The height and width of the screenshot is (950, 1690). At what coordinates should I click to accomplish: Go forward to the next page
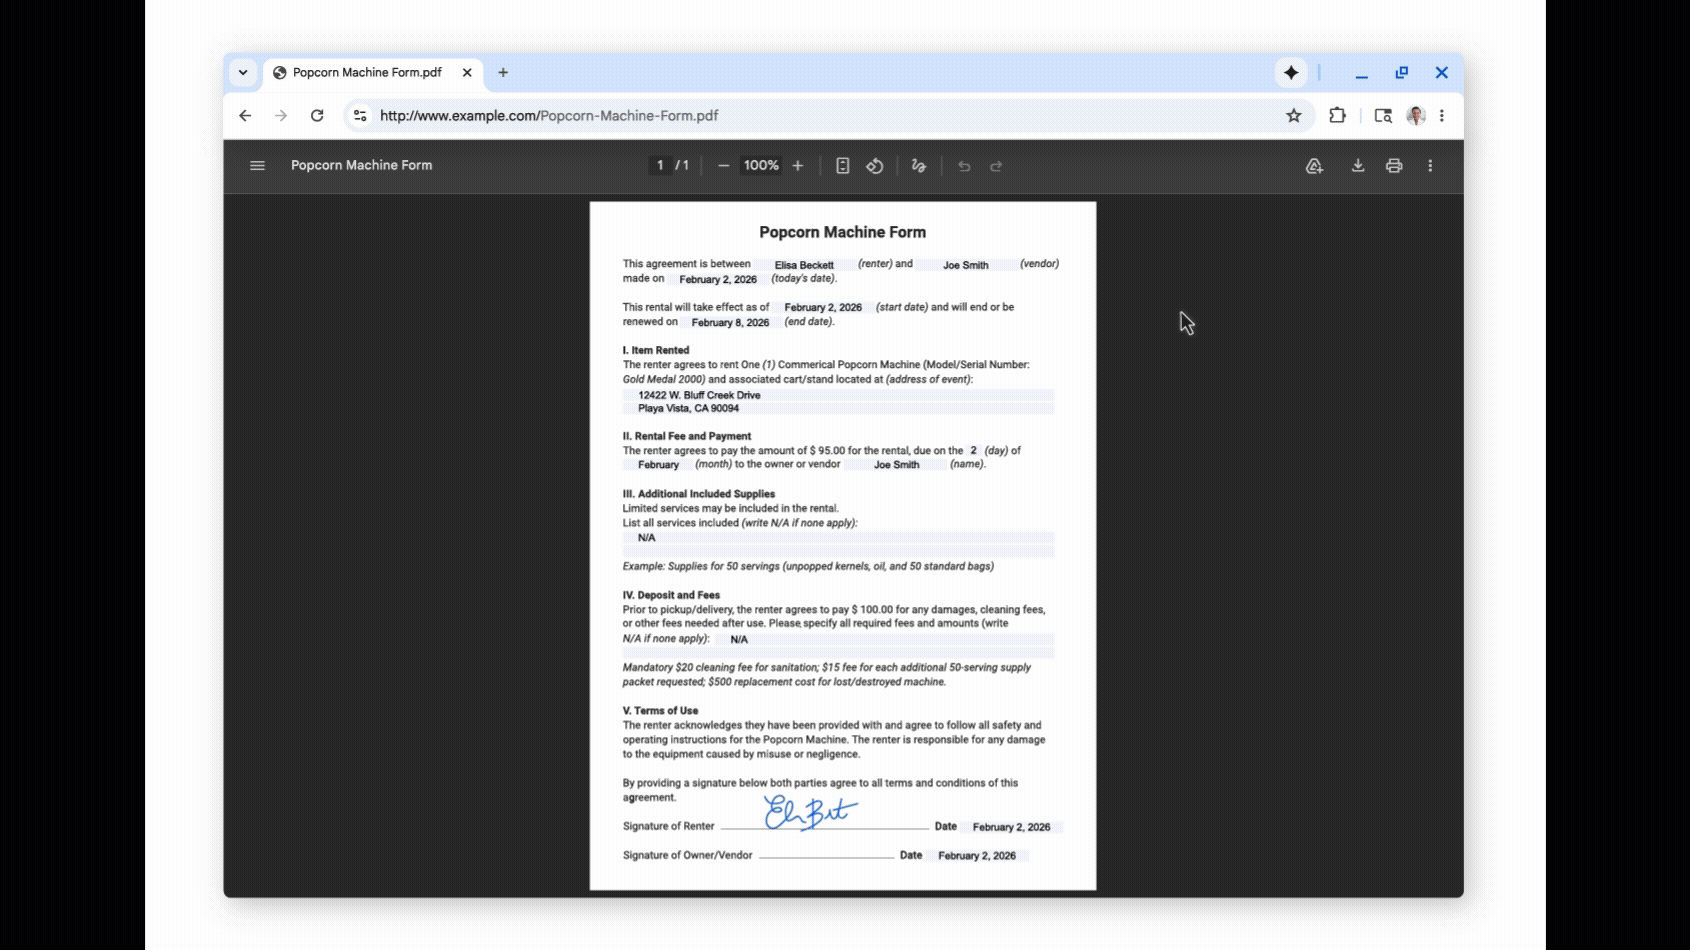tap(281, 116)
